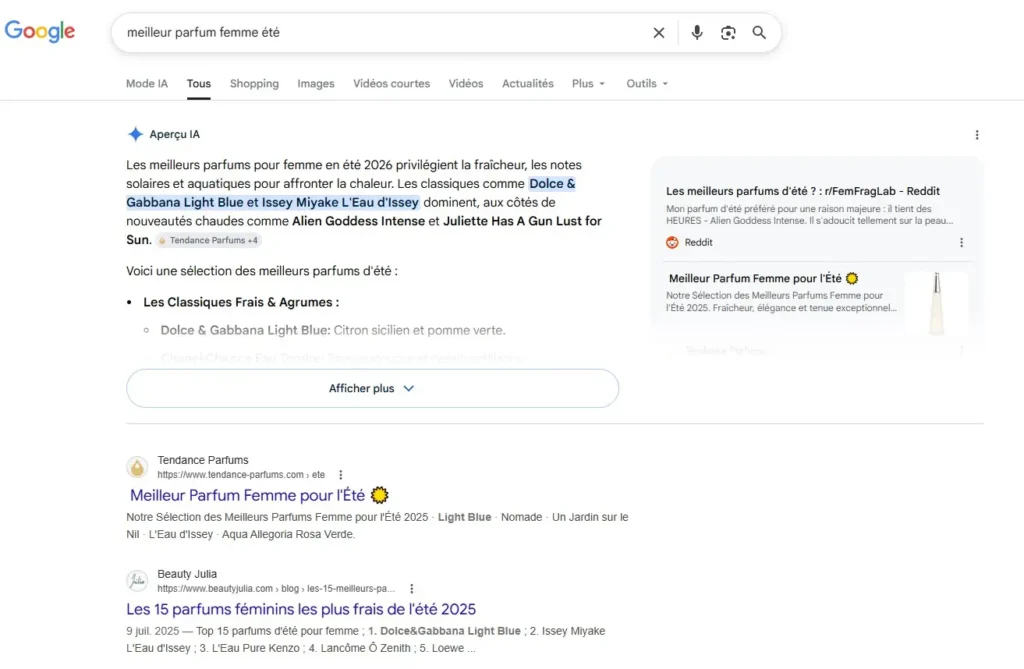Switch to Mode IA tab
The image size is (1024, 669).
pyautogui.click(x=147, y=84)
